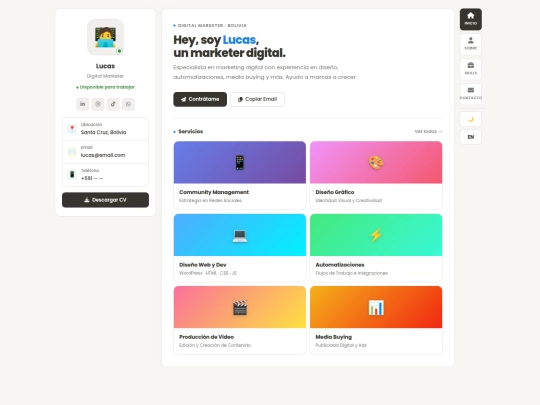Open the social icon between LinkedIn and TikTok
The width and height of the screenshot is (540, 405).
coord(98,104)
